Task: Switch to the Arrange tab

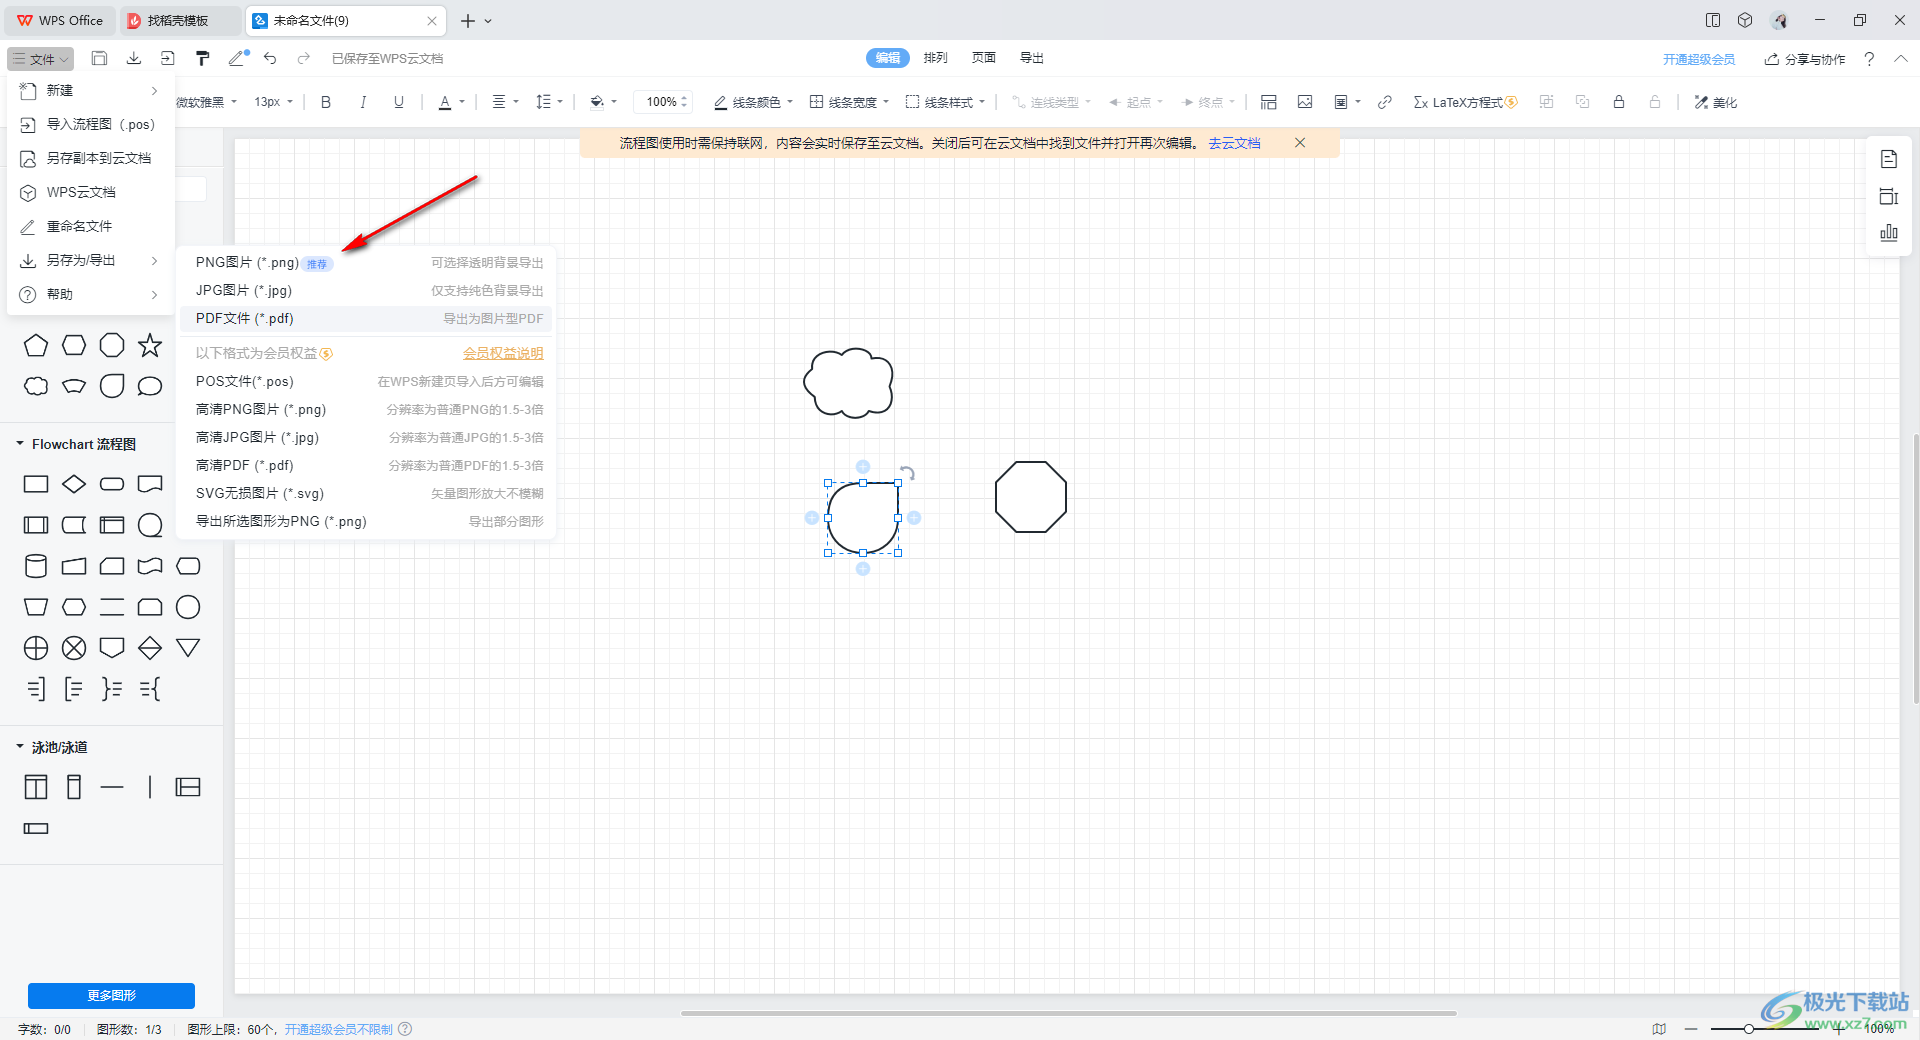Action: click(936, 58)
